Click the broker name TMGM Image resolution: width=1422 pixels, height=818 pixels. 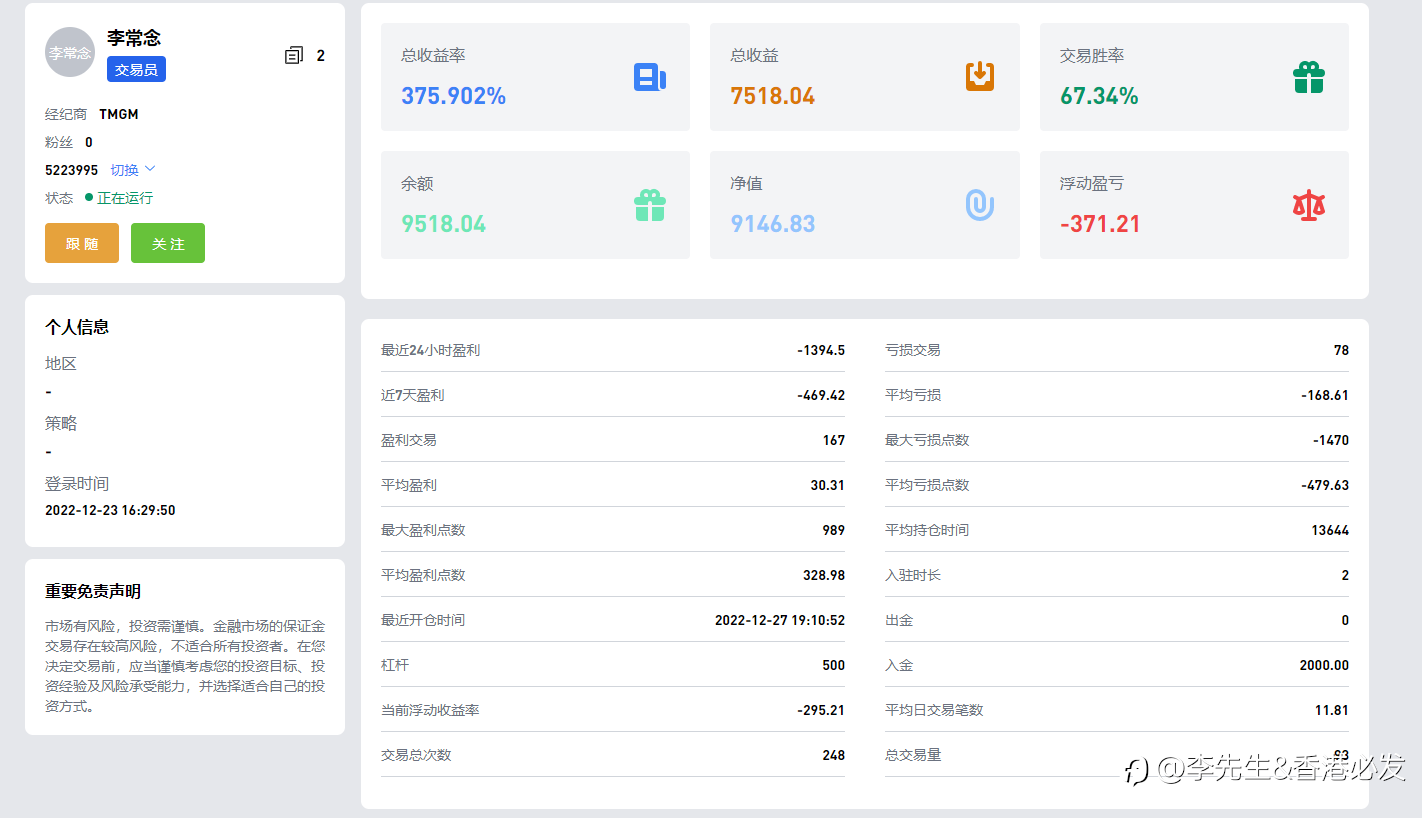[x=119, y=114]
